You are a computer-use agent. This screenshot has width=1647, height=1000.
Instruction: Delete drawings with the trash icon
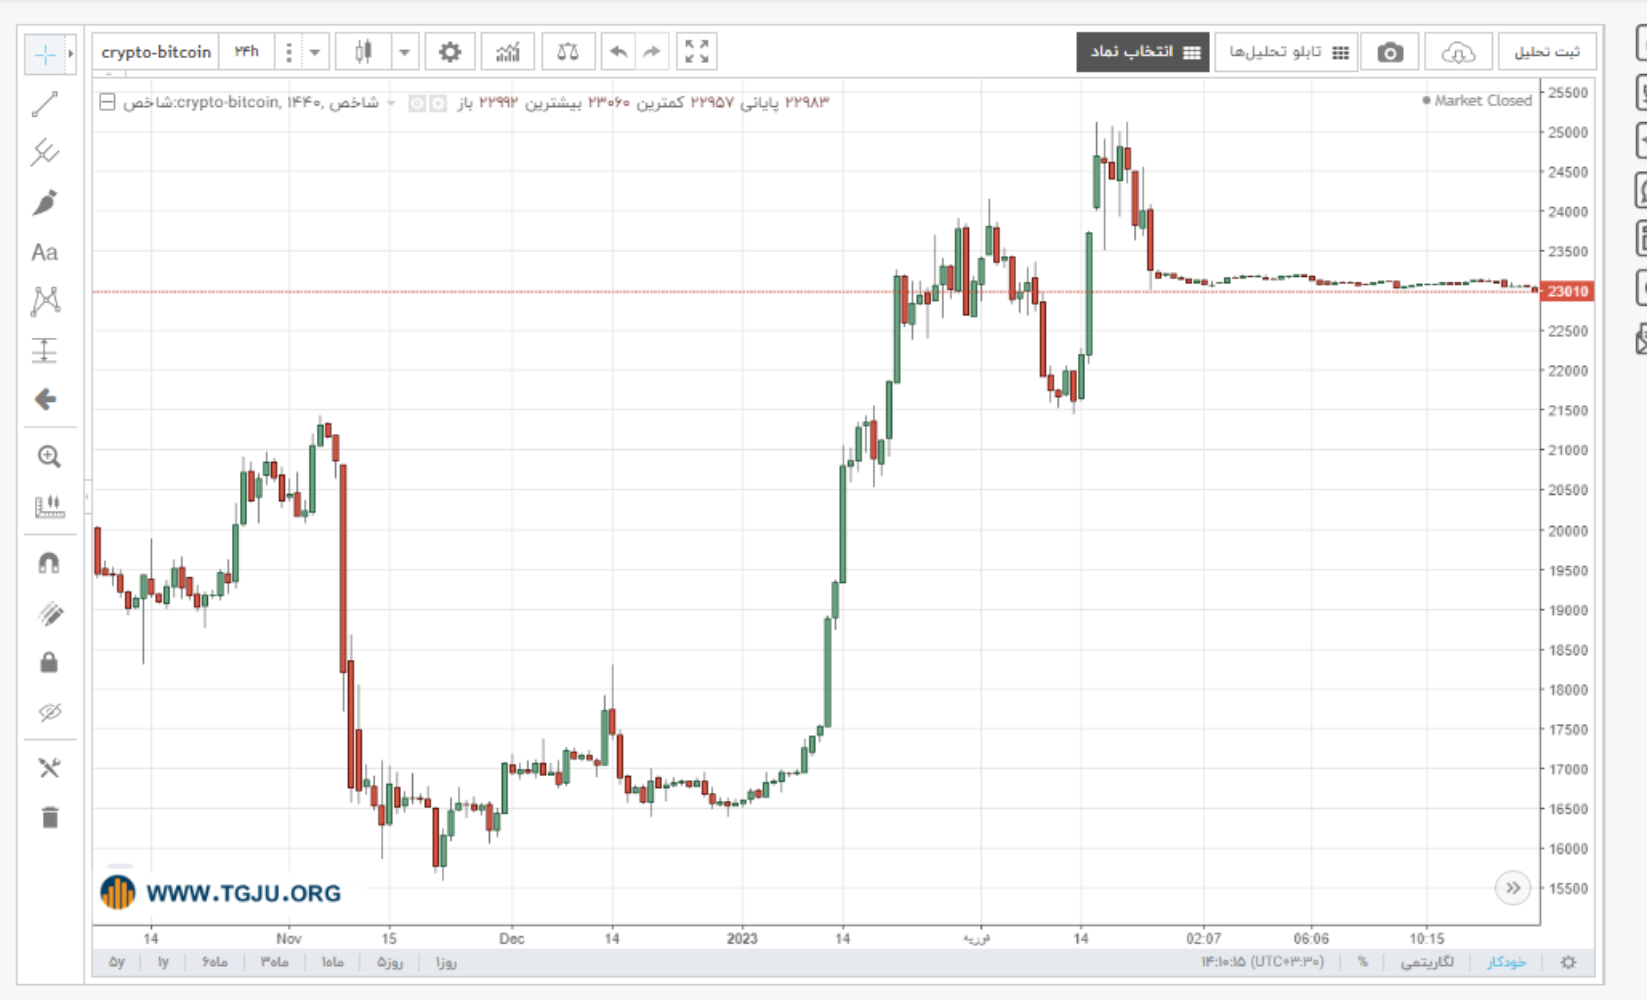tap(50, 817)
